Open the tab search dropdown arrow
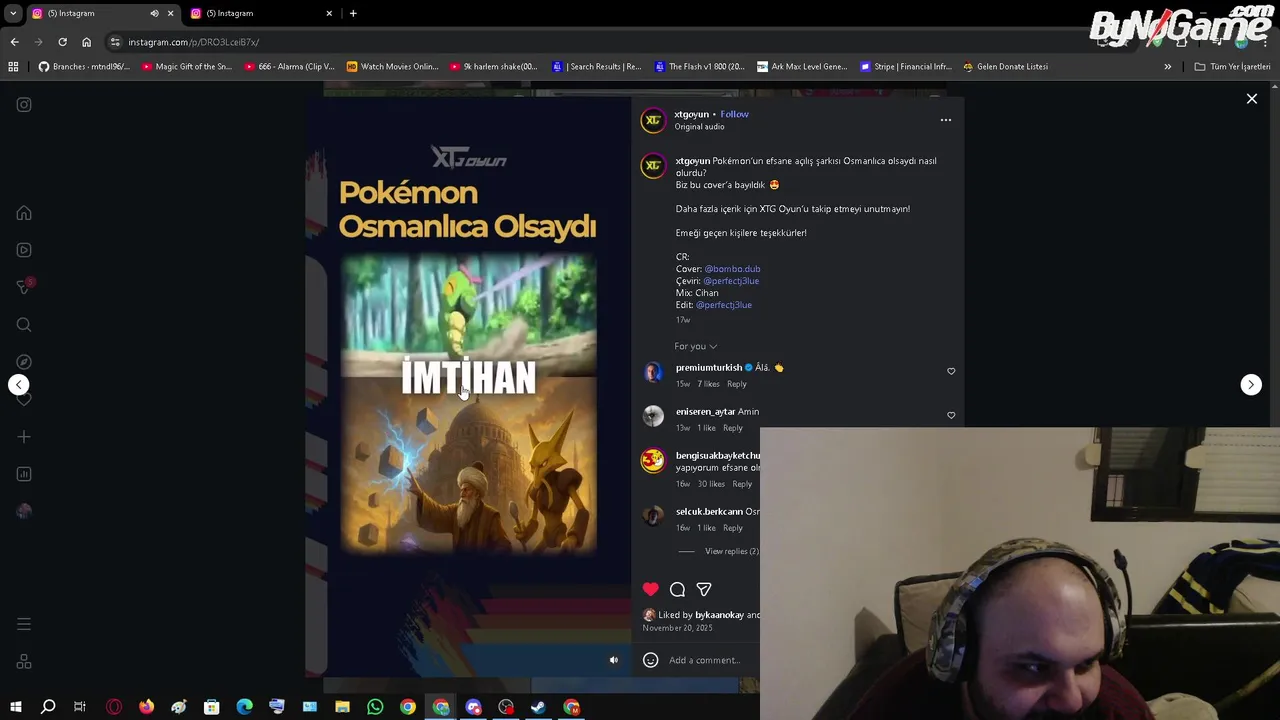 pos(13,13)
